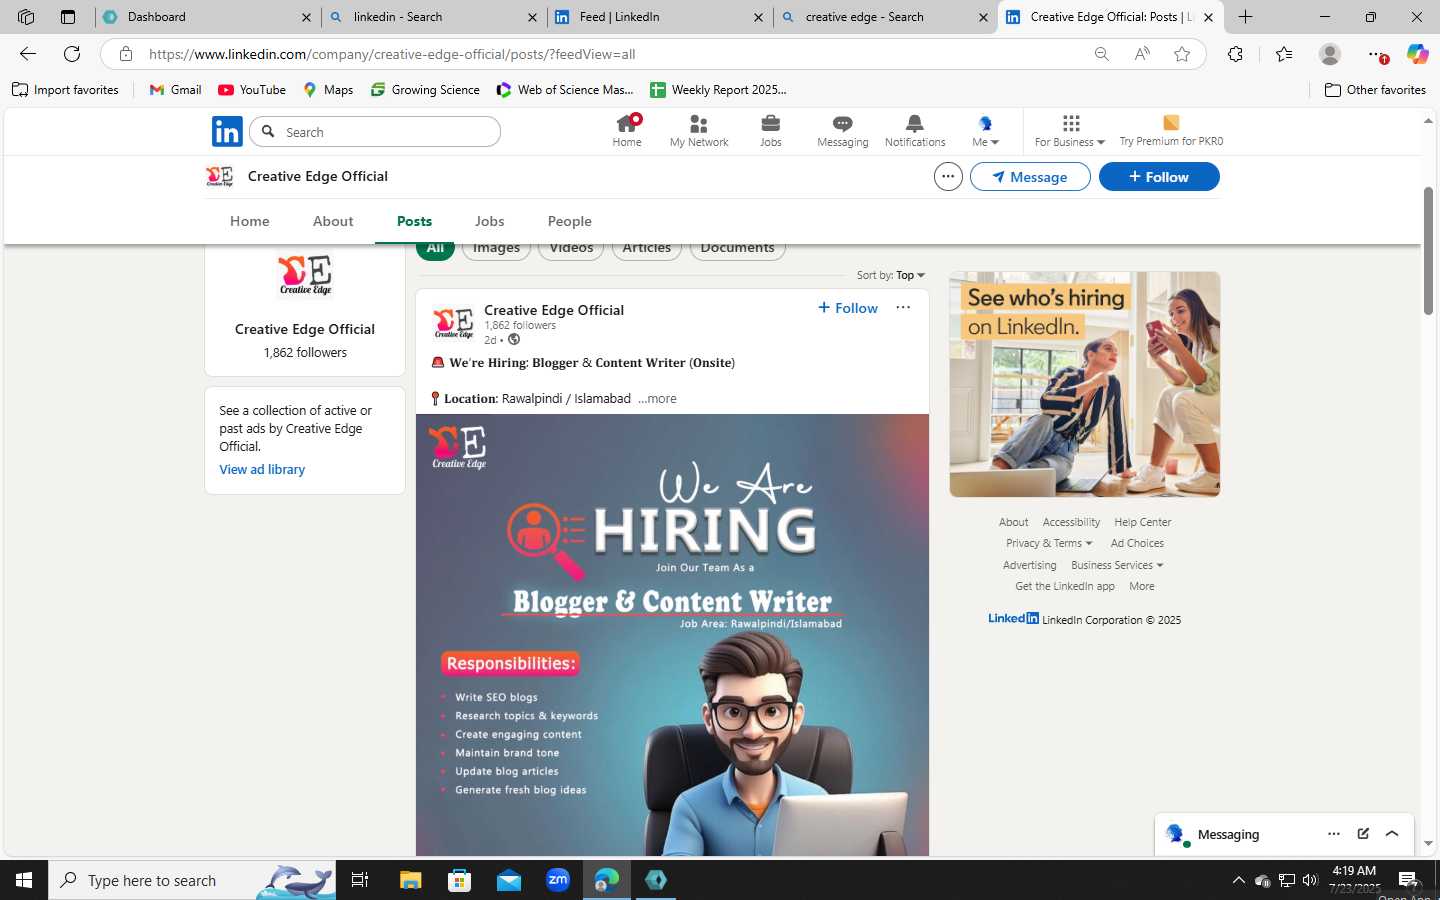Click Help Center footer link
Image resolution: width=1440 pixels, height=900 pixels.
click(x=1142, y=522)
